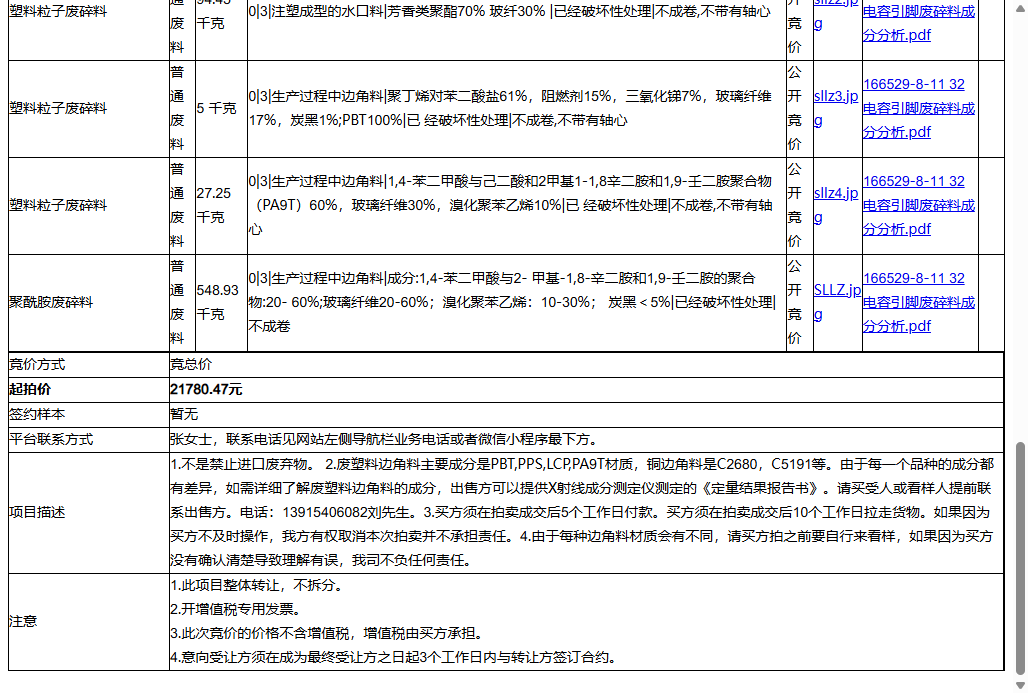Click the phone number 13915406082刘先生
The width and height of the screenshot is (1028, 693).
351,512
